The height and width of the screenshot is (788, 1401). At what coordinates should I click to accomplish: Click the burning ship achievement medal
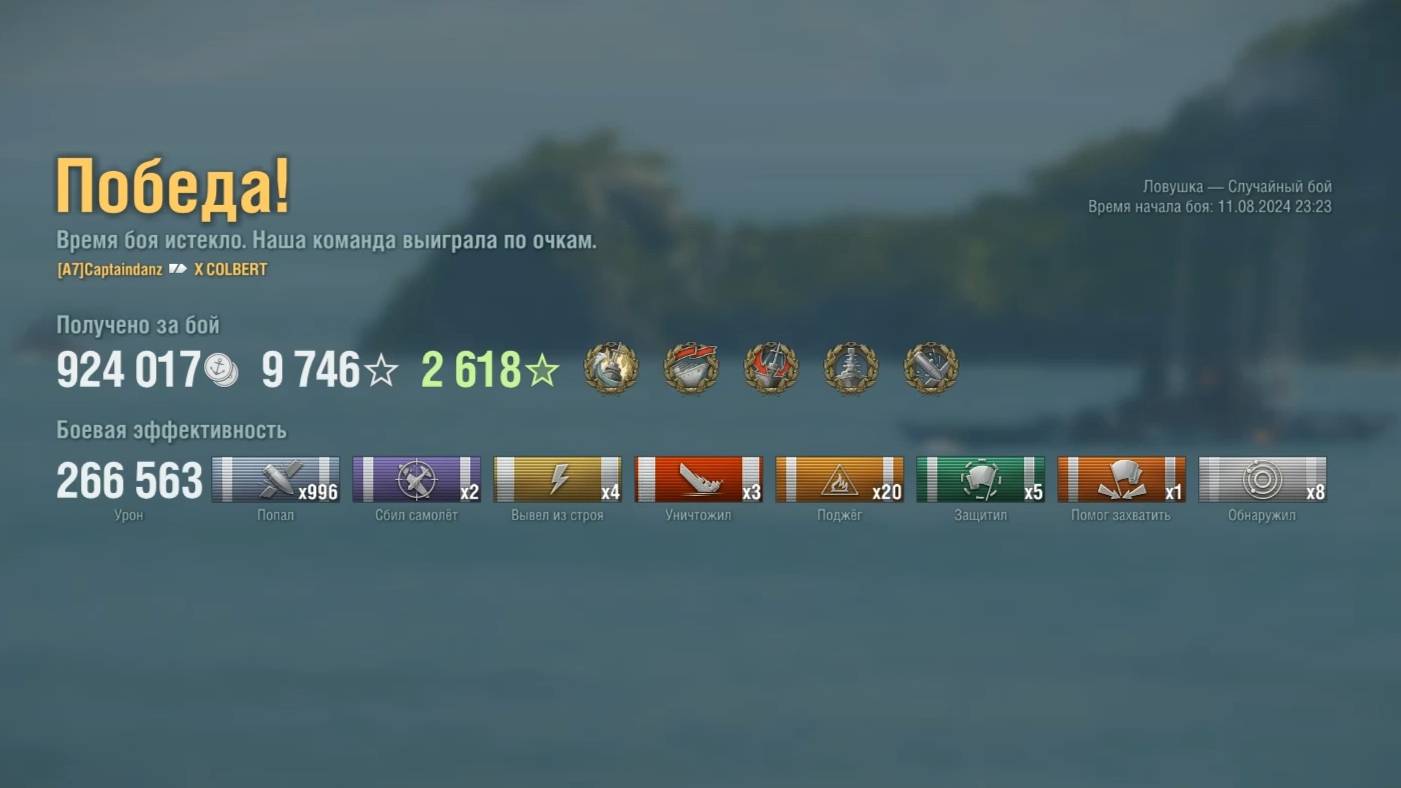[611, 368]
